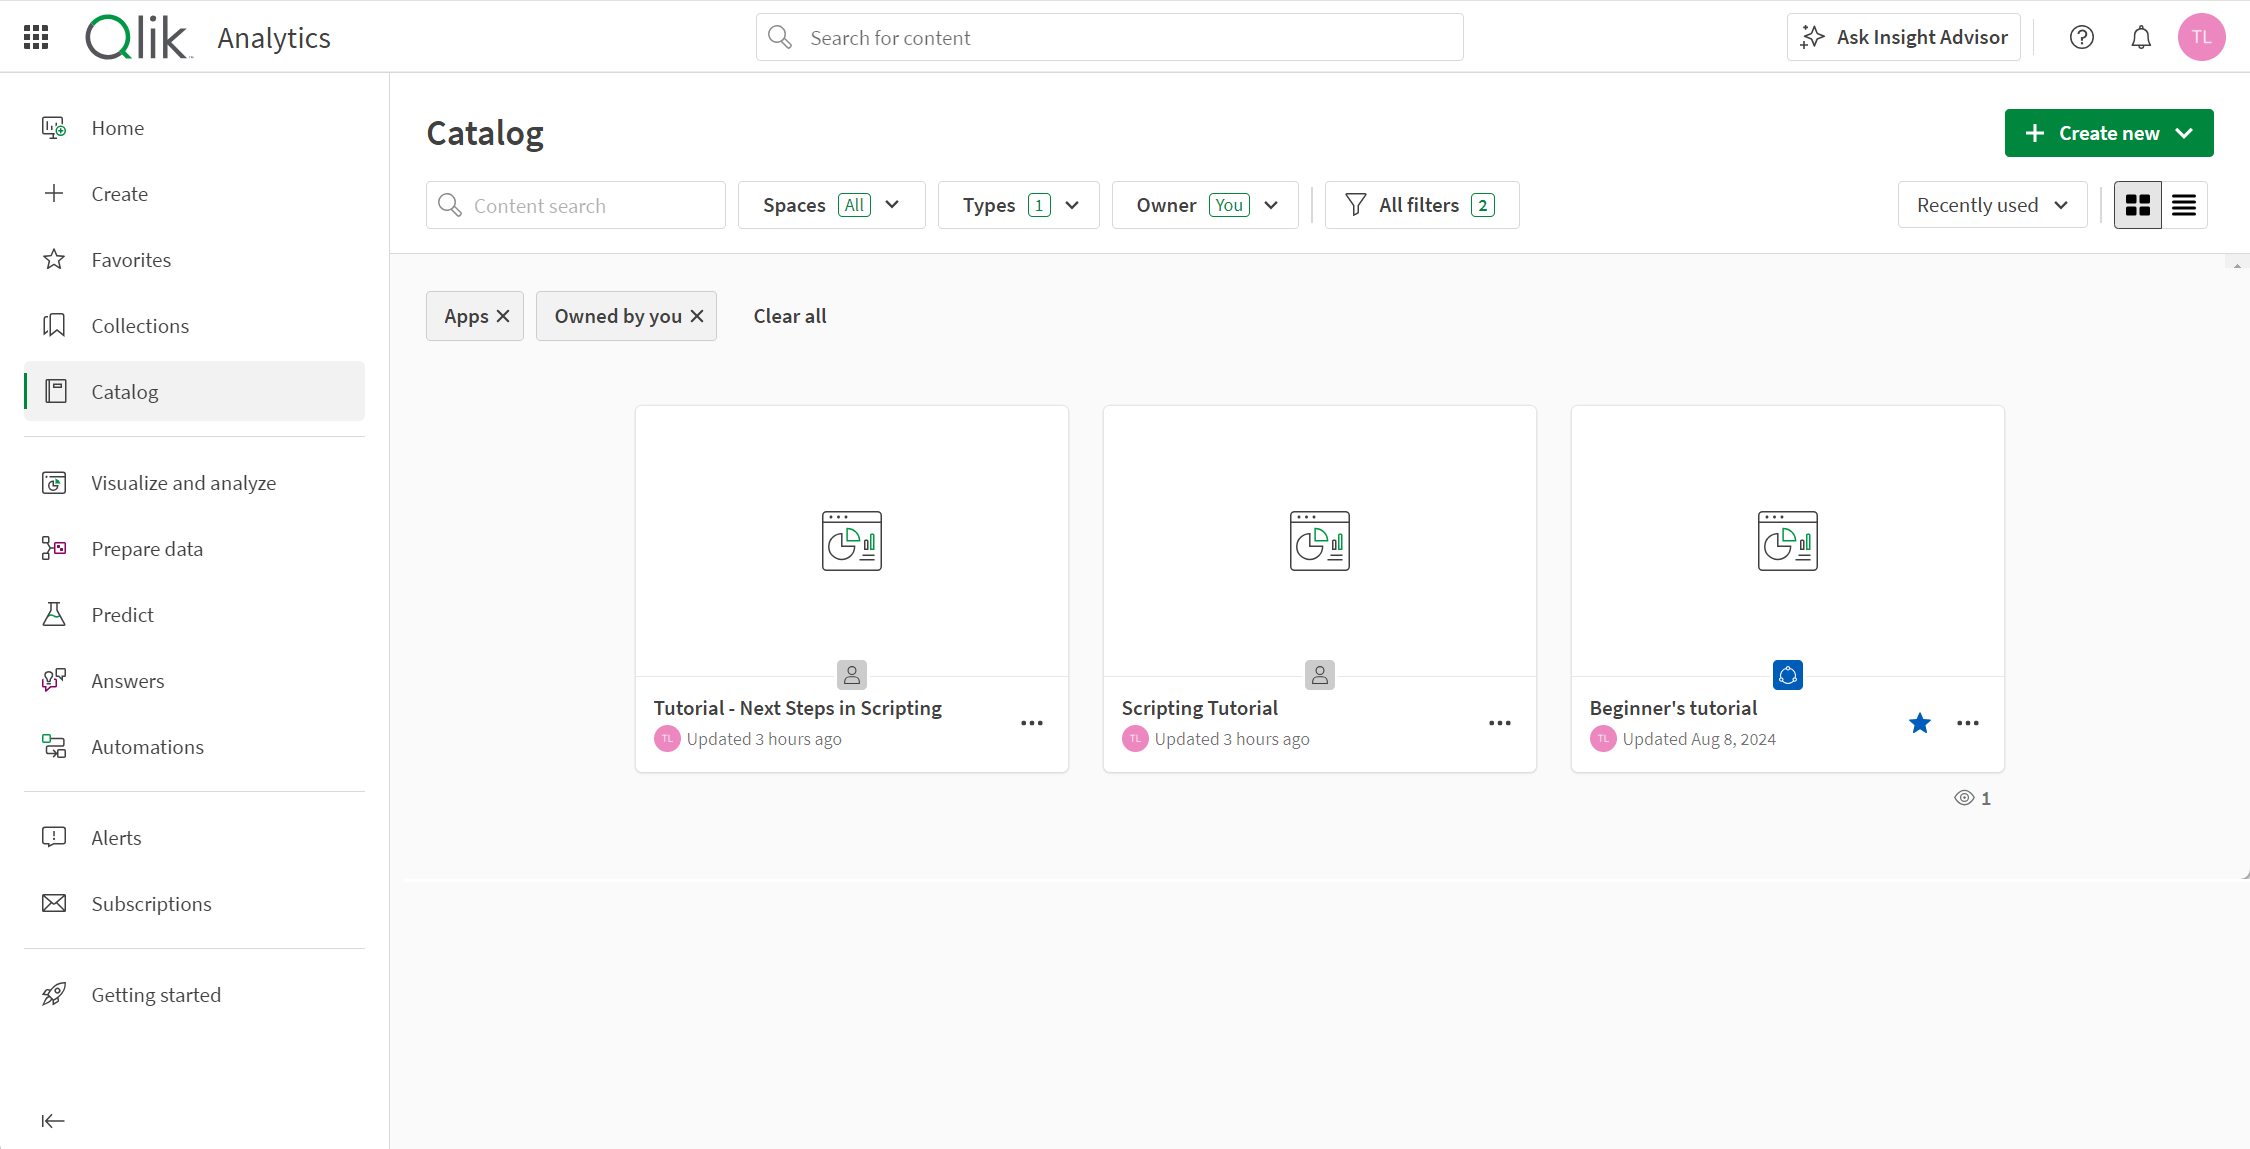2250x1149 pixels.
Task: Click the Create new button
Action: coord(2109,133)
